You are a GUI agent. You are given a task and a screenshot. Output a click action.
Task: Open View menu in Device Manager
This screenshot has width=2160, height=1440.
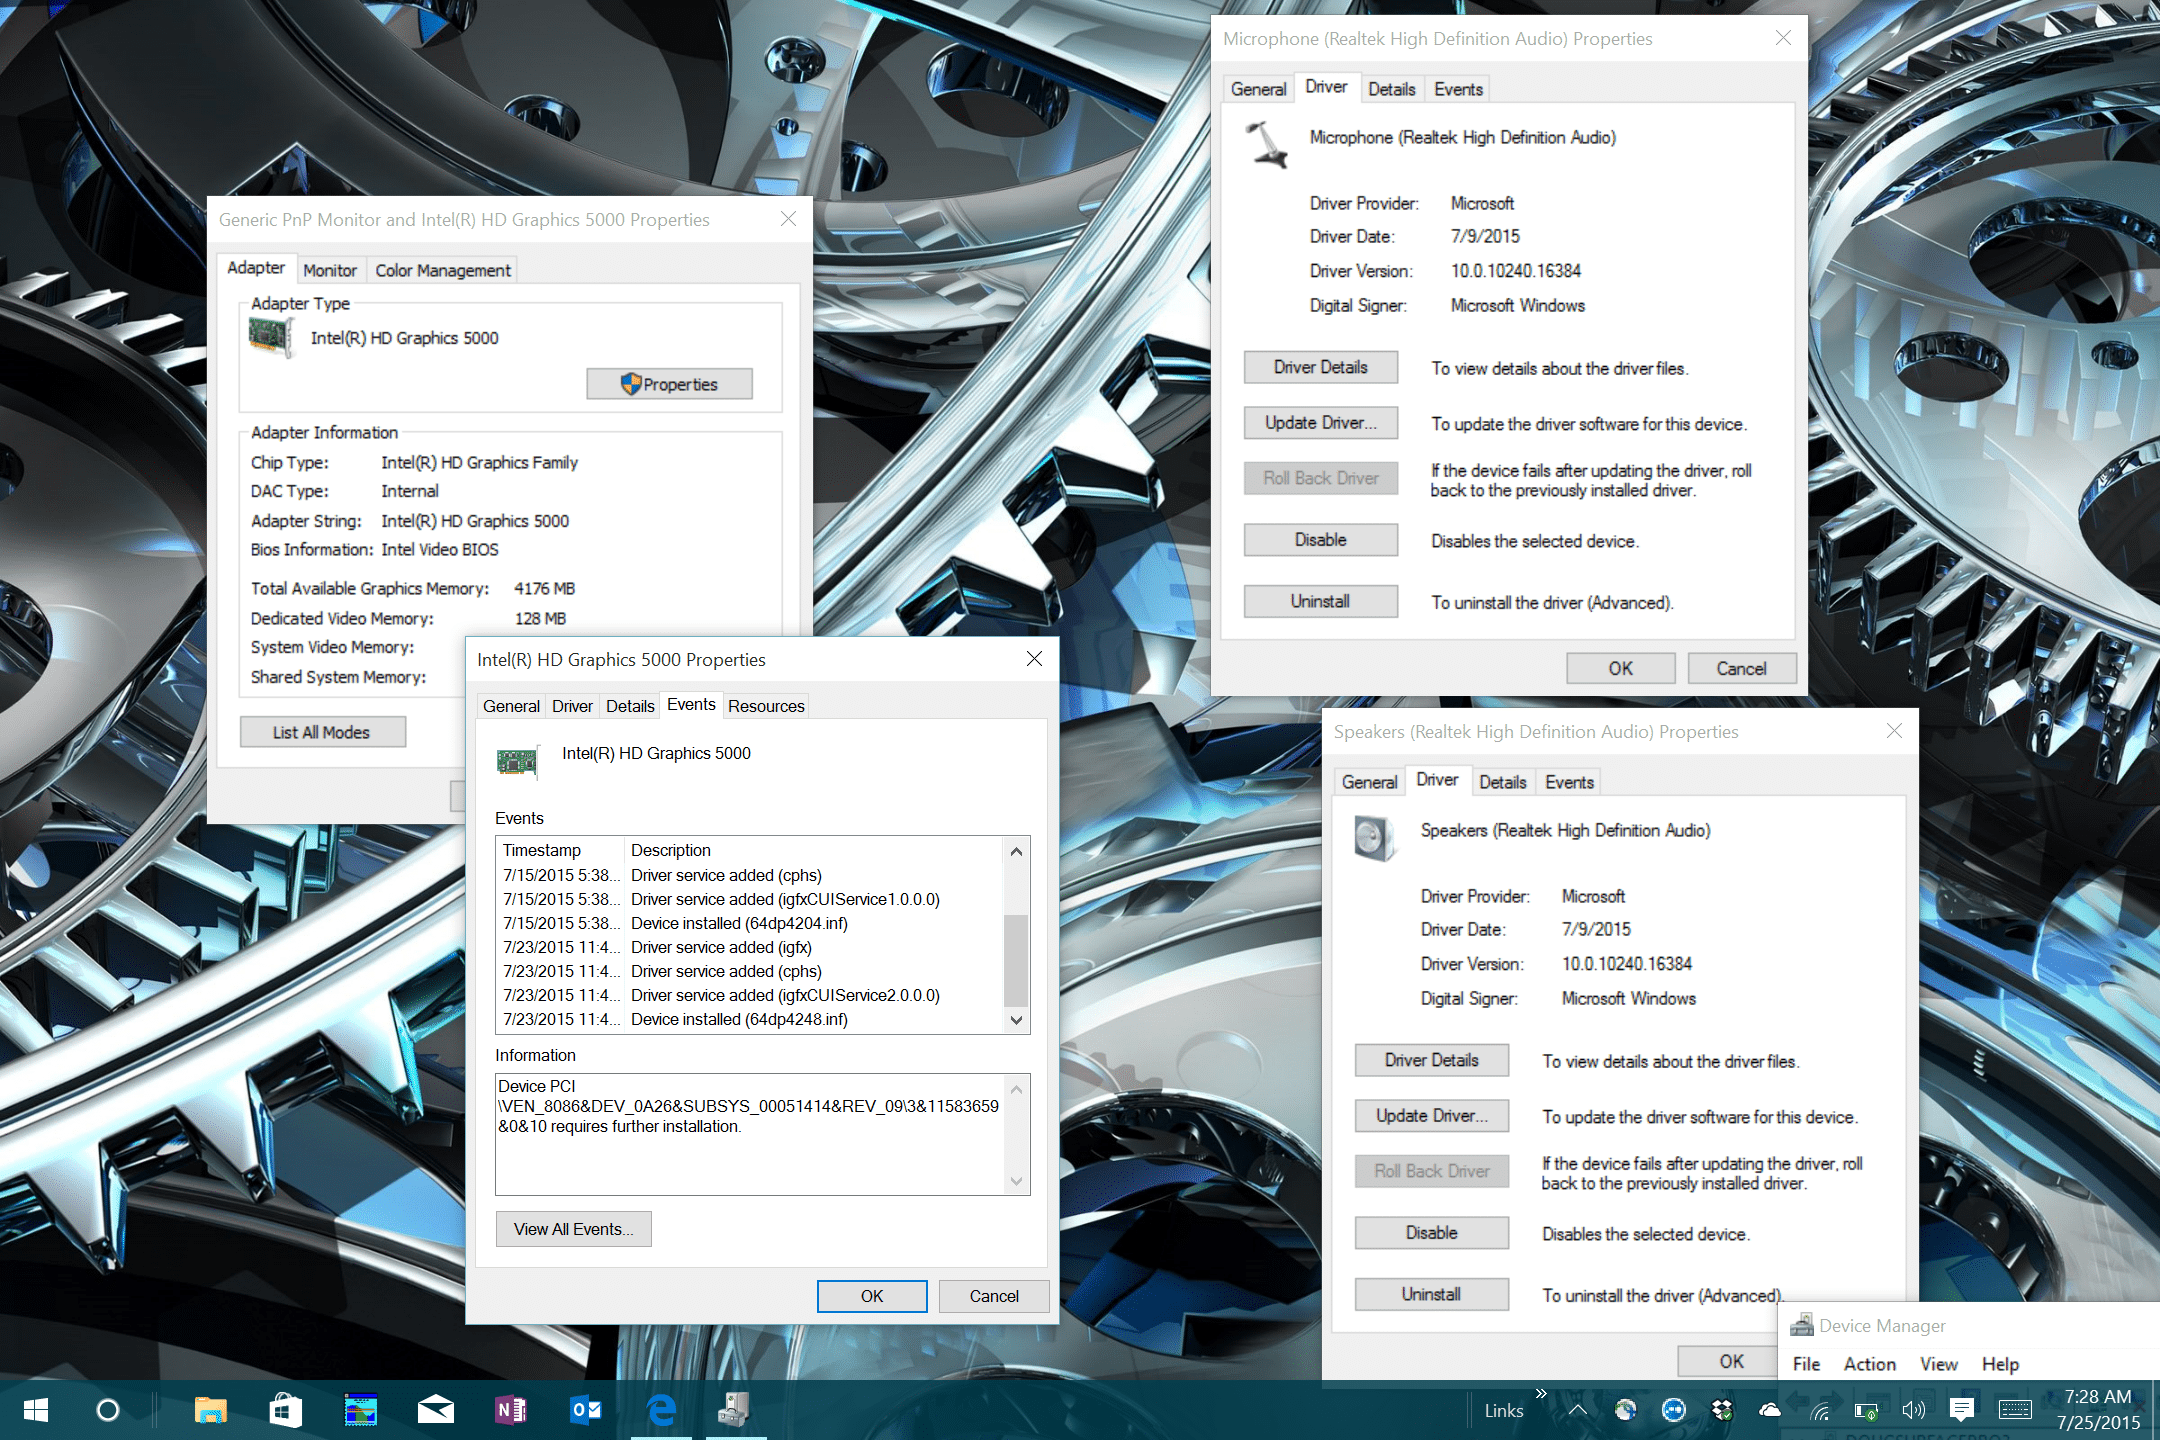[1938, 1364]
